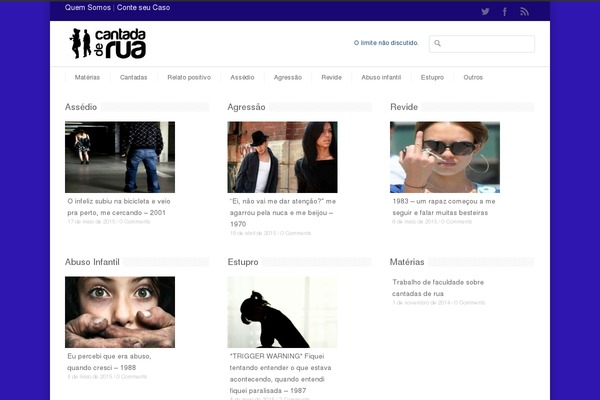Image resolution: width=600 pixels, height=400 pixels.
Task: Open the Assédio post thumbnail image
Action: (x=120, y=157)
